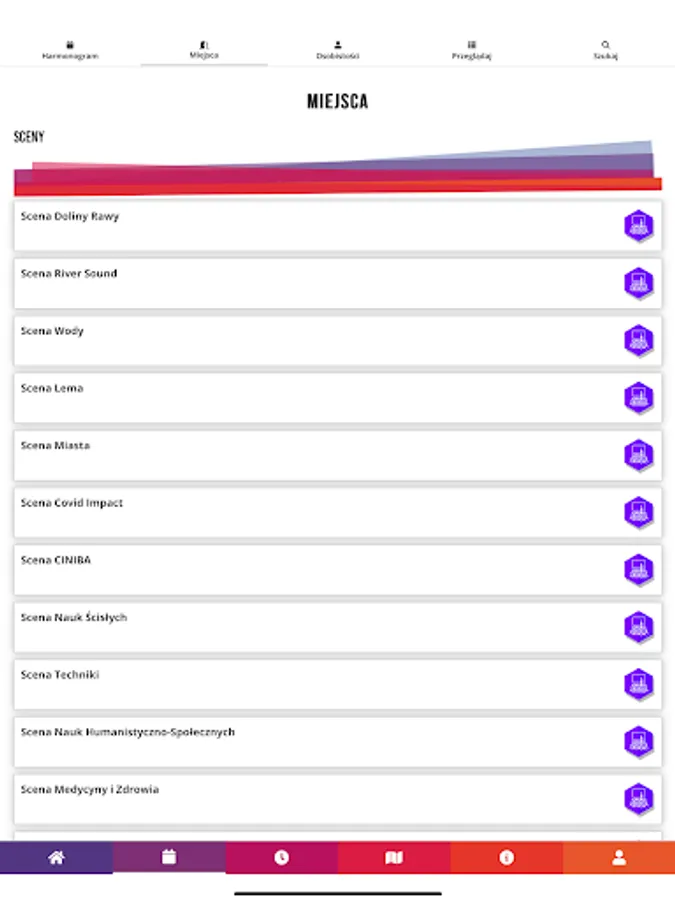The height and width of the screenshot is (900, 675).
Task: Switch to the Harmonogram tab
Action: tap(70, 51)
